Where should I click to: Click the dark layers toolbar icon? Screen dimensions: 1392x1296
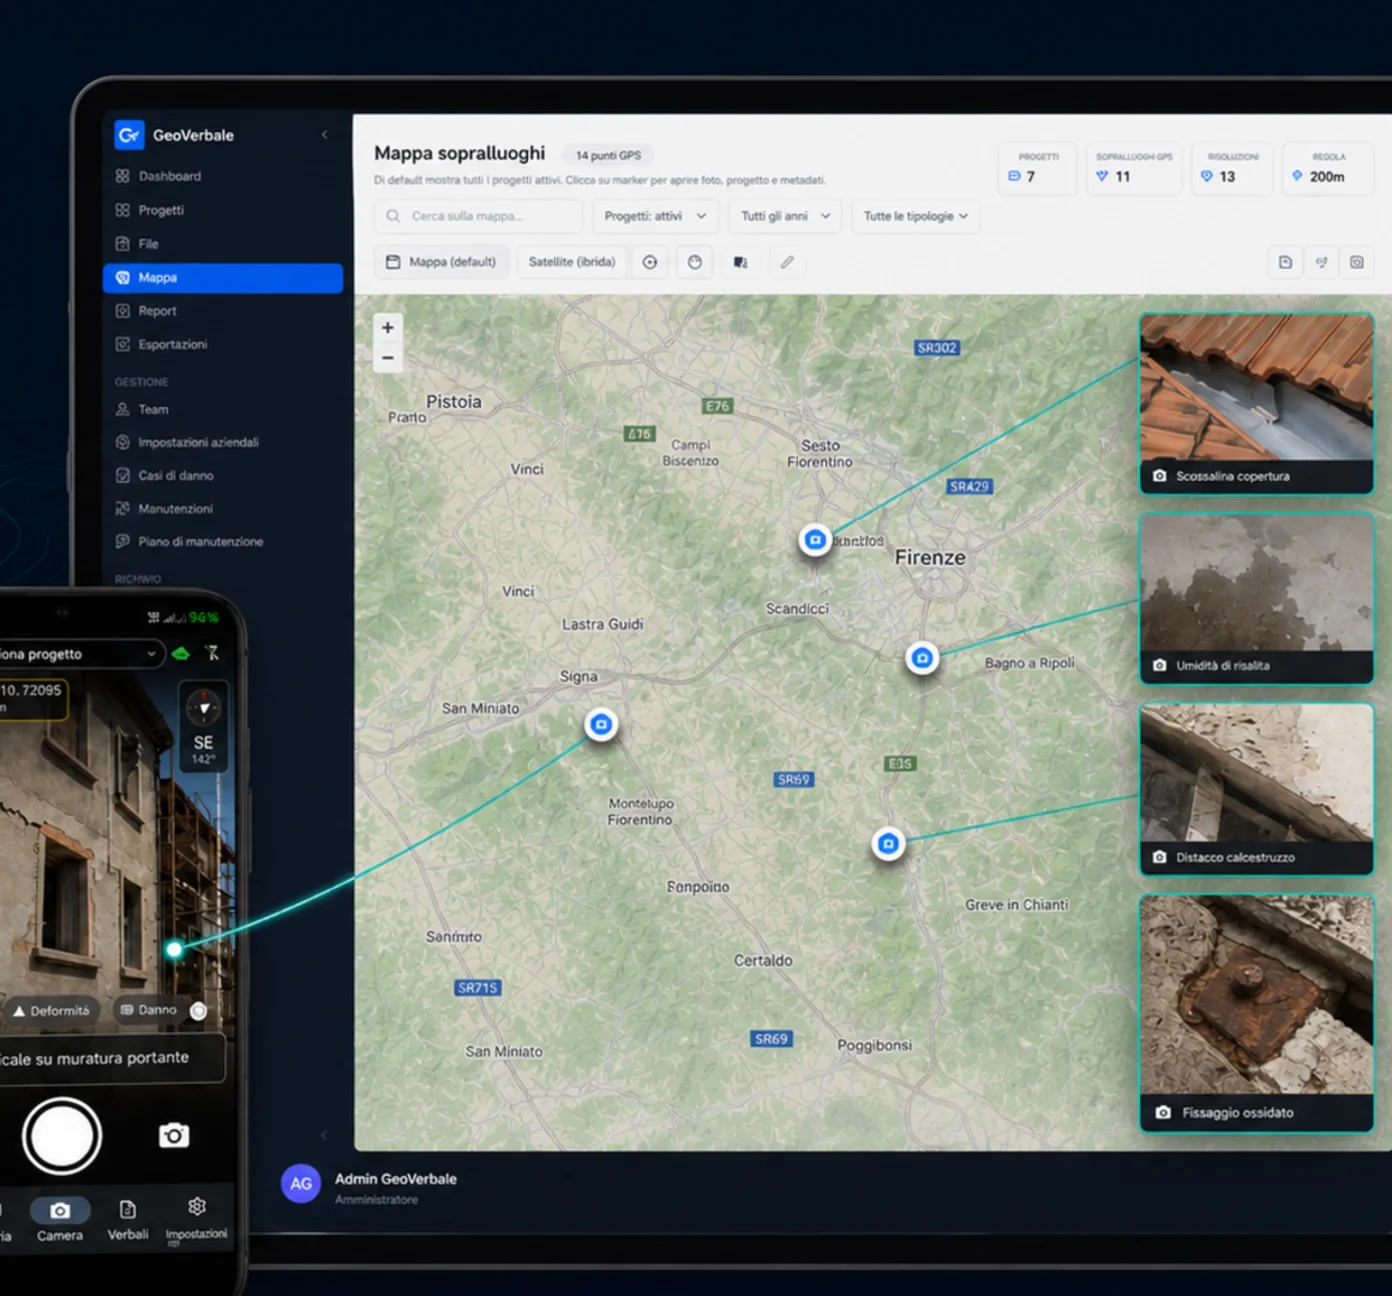coord(740,262)
